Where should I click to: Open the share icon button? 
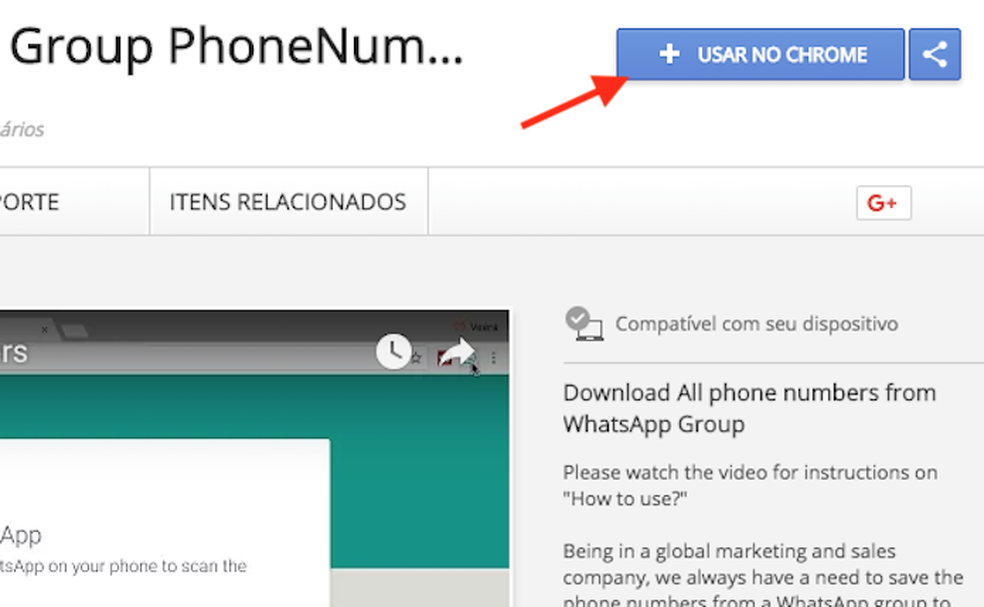click(934, 55)
